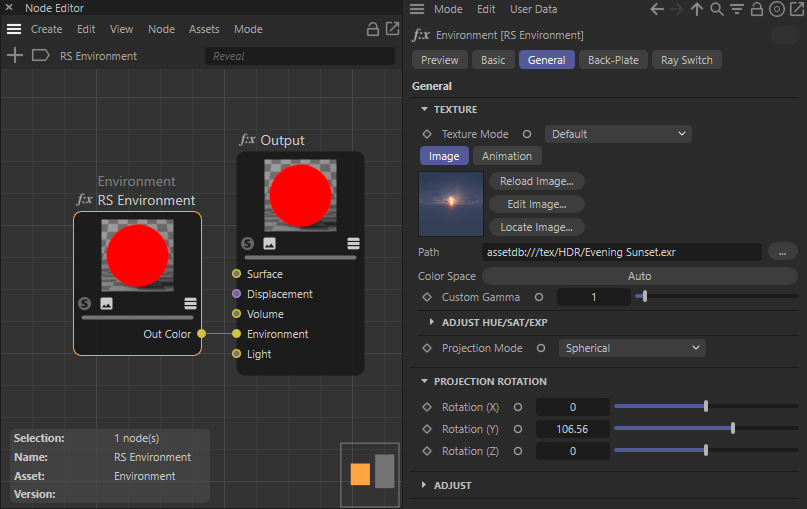The height and width of the screenshot is (509, 807).
Task: Toggle Custom Gamma keyframe diamond
Action: coord(427,297)
